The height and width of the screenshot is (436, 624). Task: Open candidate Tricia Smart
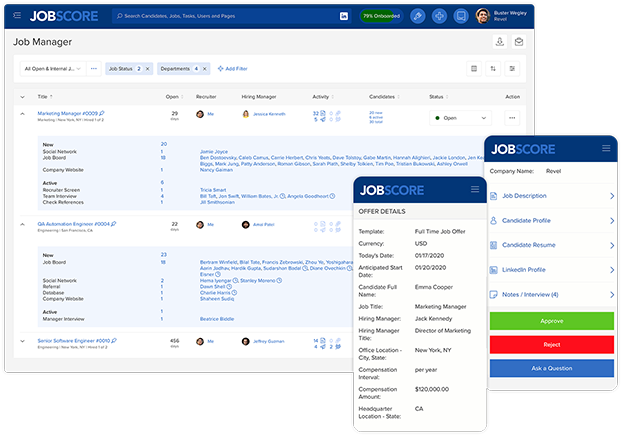coord(213,190)
